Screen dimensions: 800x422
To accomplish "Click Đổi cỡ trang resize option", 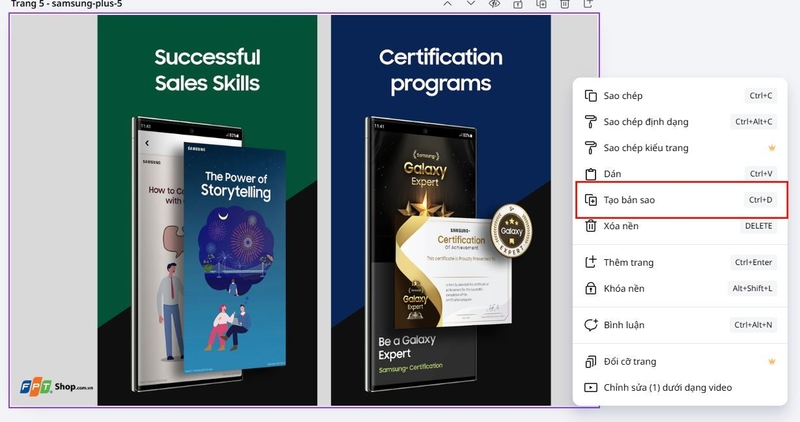I will click(x=680, y=361).
